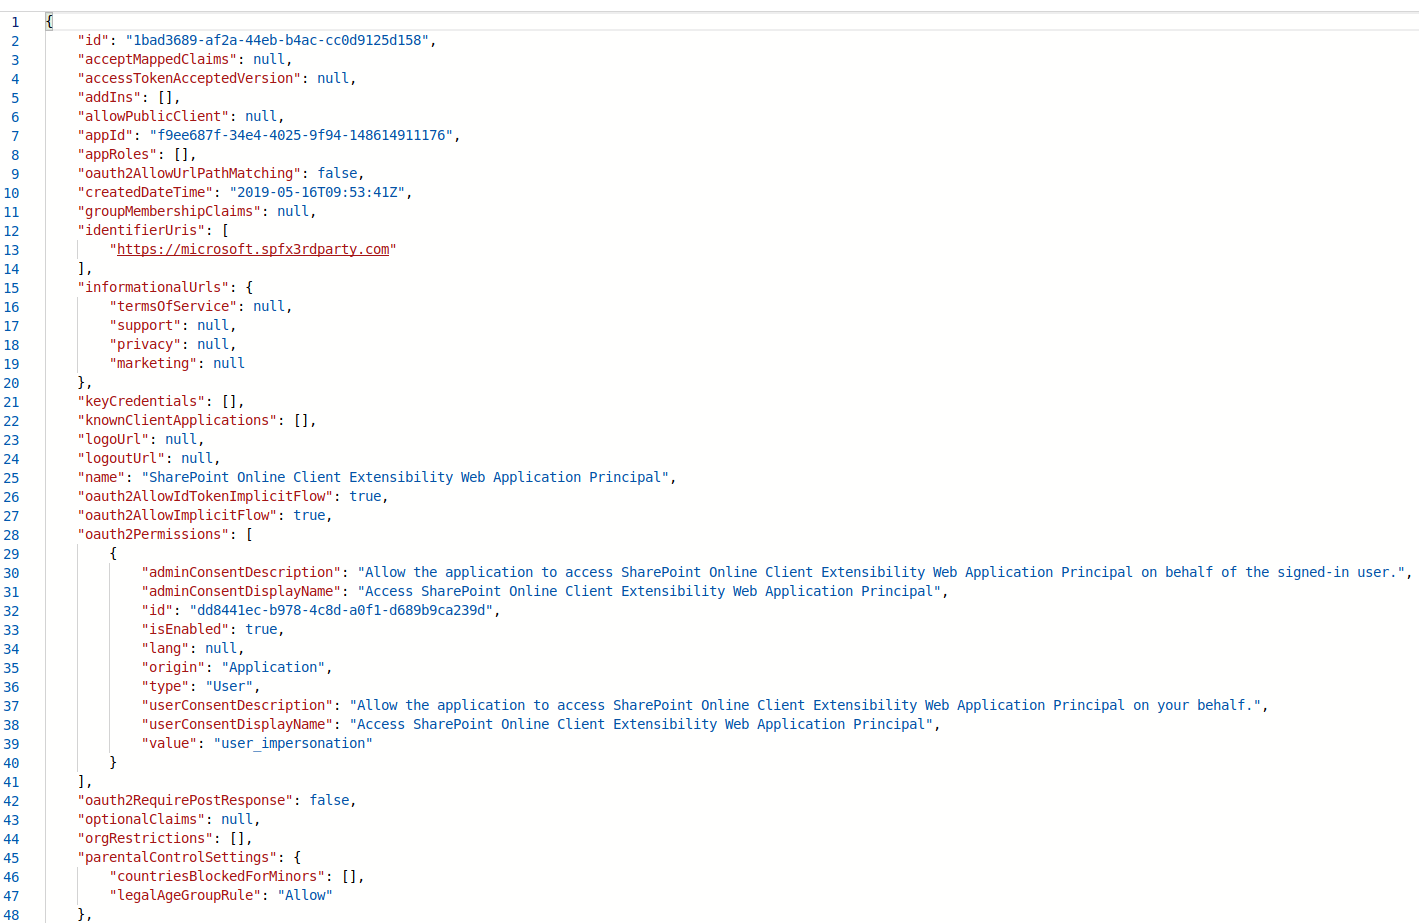Select the "groupMembershipClaims" key
The image size is (1419, 923).
169,211
